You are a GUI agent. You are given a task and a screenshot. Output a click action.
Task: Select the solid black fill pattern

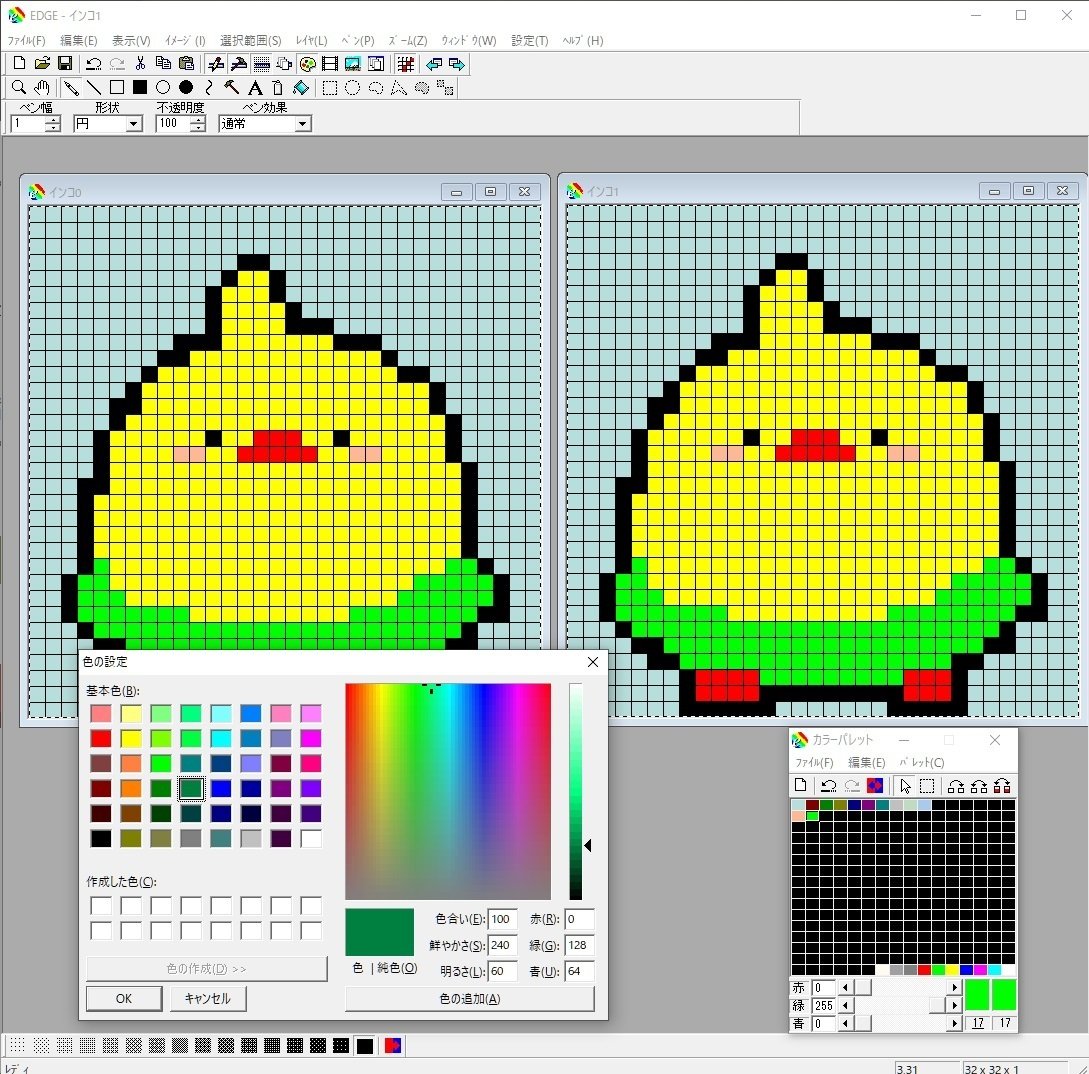(365, 1046)
